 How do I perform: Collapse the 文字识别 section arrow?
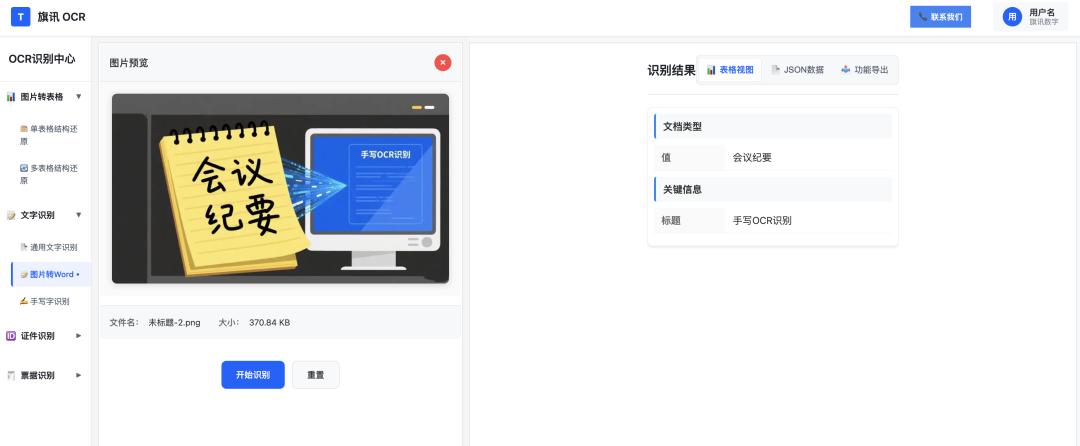pyautogui.click(x=79, y=215)
